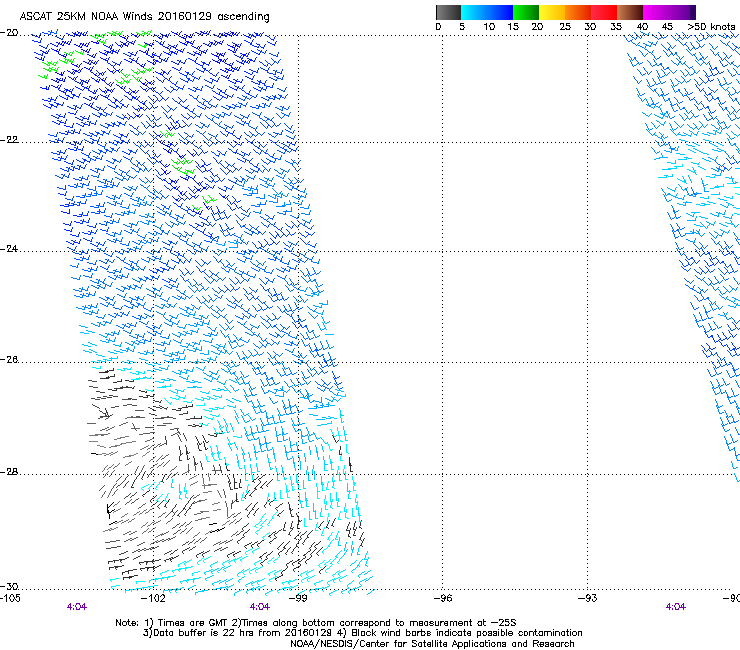Click the plot title 'ASCAT 25KM NOAA Winds 20160129 ascending'
Image resolution: width=740 pixels, height=650 pixels.
[x=144, y=17]
